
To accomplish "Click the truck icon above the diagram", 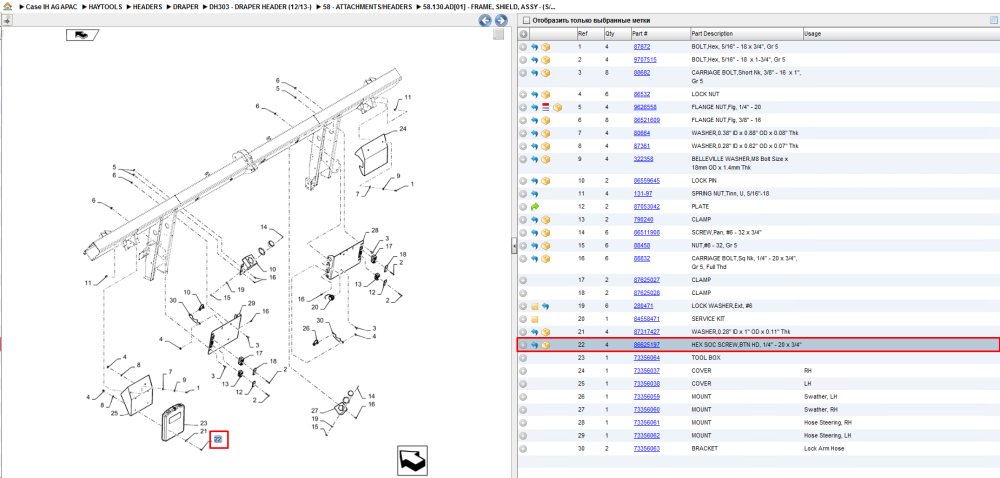I will pyautogui.click(x=83, y=35).
